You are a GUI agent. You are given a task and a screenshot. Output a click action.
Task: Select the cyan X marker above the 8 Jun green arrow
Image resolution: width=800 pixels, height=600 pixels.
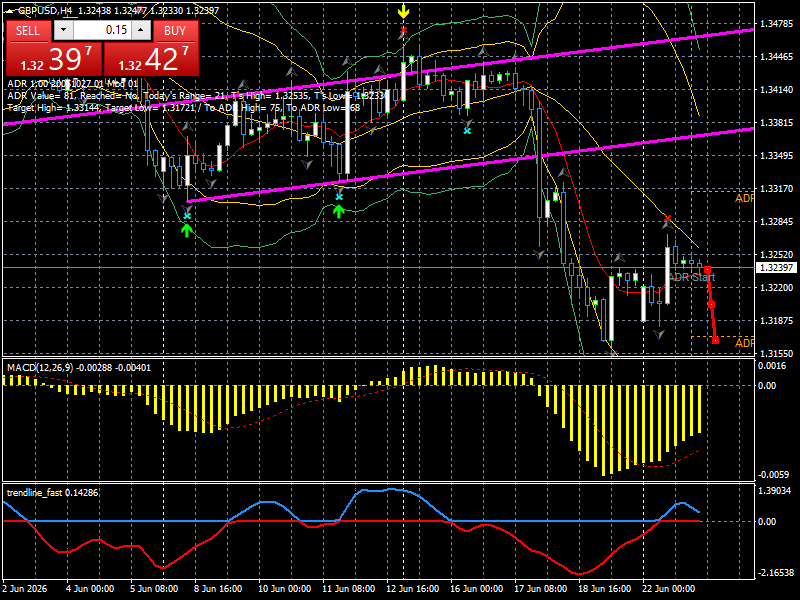pyautogui.click(x=187, y=216)
